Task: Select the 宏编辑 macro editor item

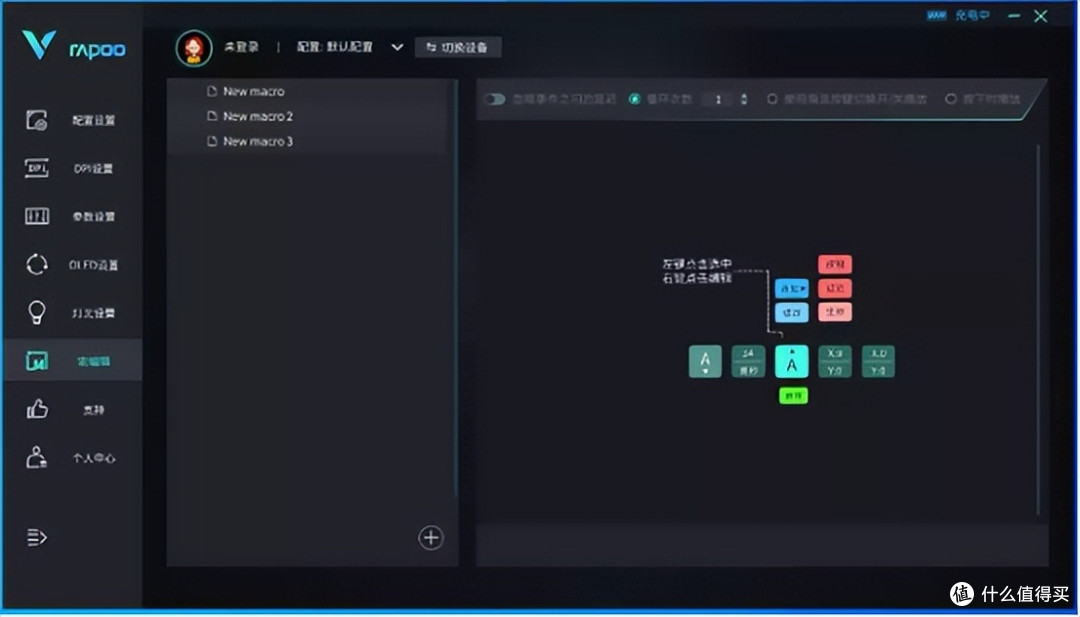Action: [72, 360]
